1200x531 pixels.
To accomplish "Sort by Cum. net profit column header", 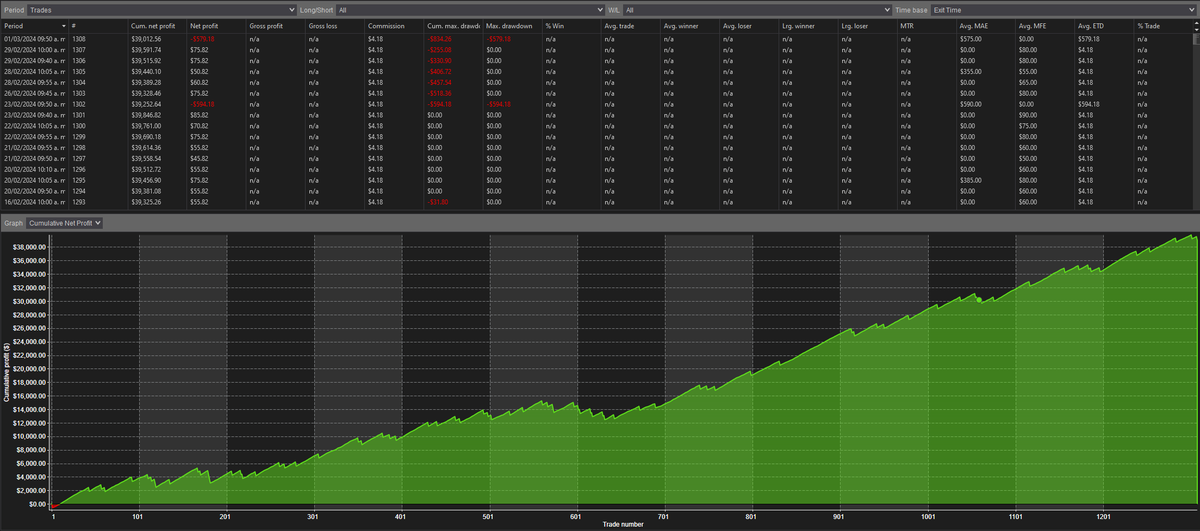I will [x=157, y=24].
